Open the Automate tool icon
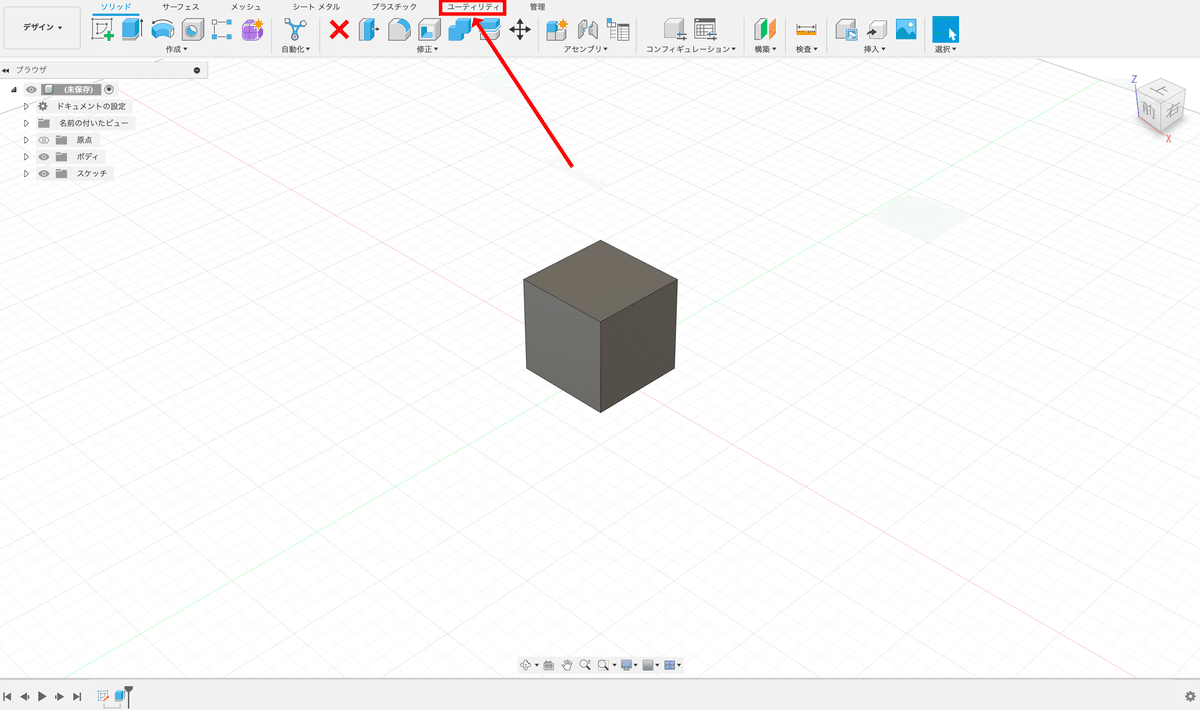Image resolution: width=1200 pixels, height=710 pixels. point(294,30)
